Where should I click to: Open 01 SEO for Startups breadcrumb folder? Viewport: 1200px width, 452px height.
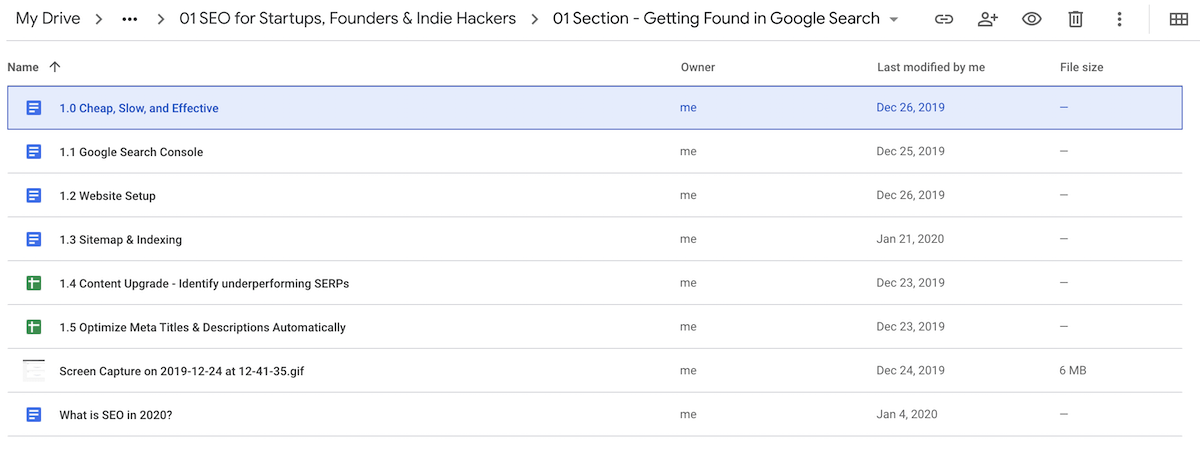[348, 19]
